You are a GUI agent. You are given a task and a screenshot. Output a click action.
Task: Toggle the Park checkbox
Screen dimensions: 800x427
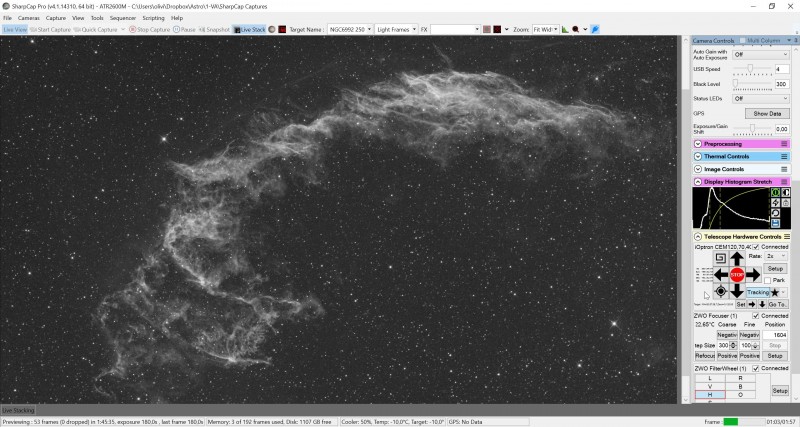[x=767, y=281]
